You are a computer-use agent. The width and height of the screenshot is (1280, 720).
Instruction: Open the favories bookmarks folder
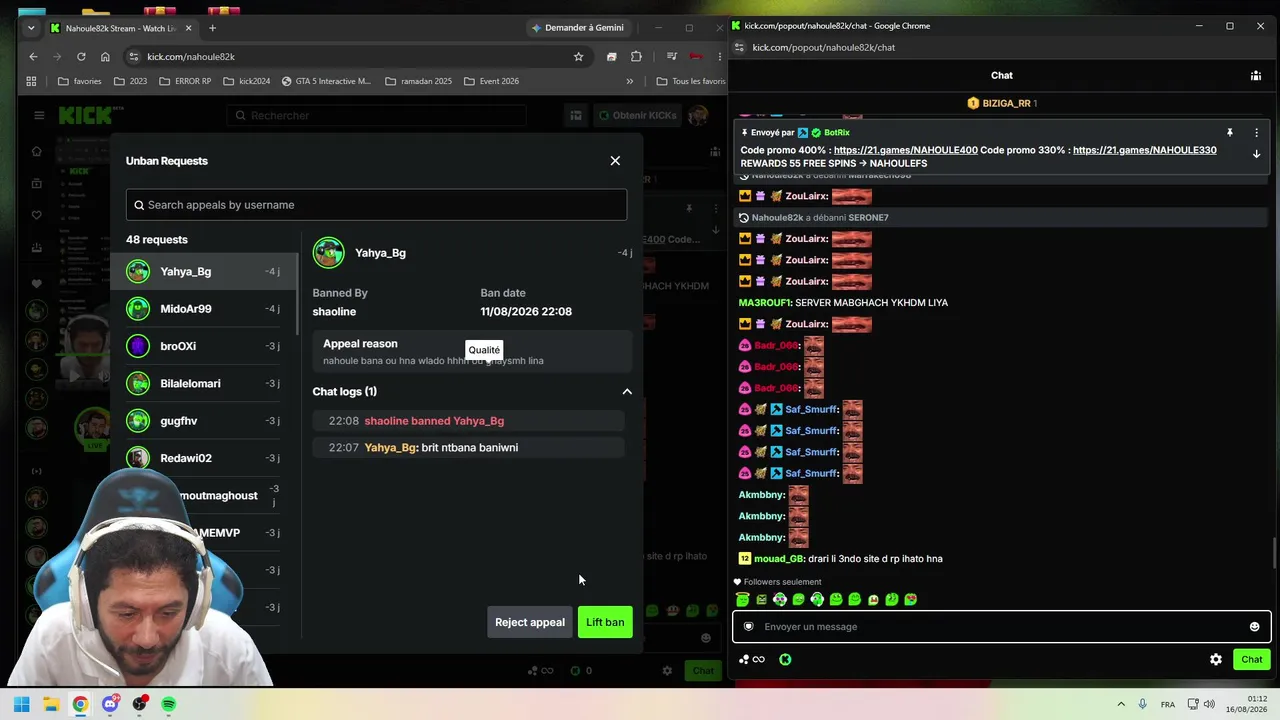point(80,81)
